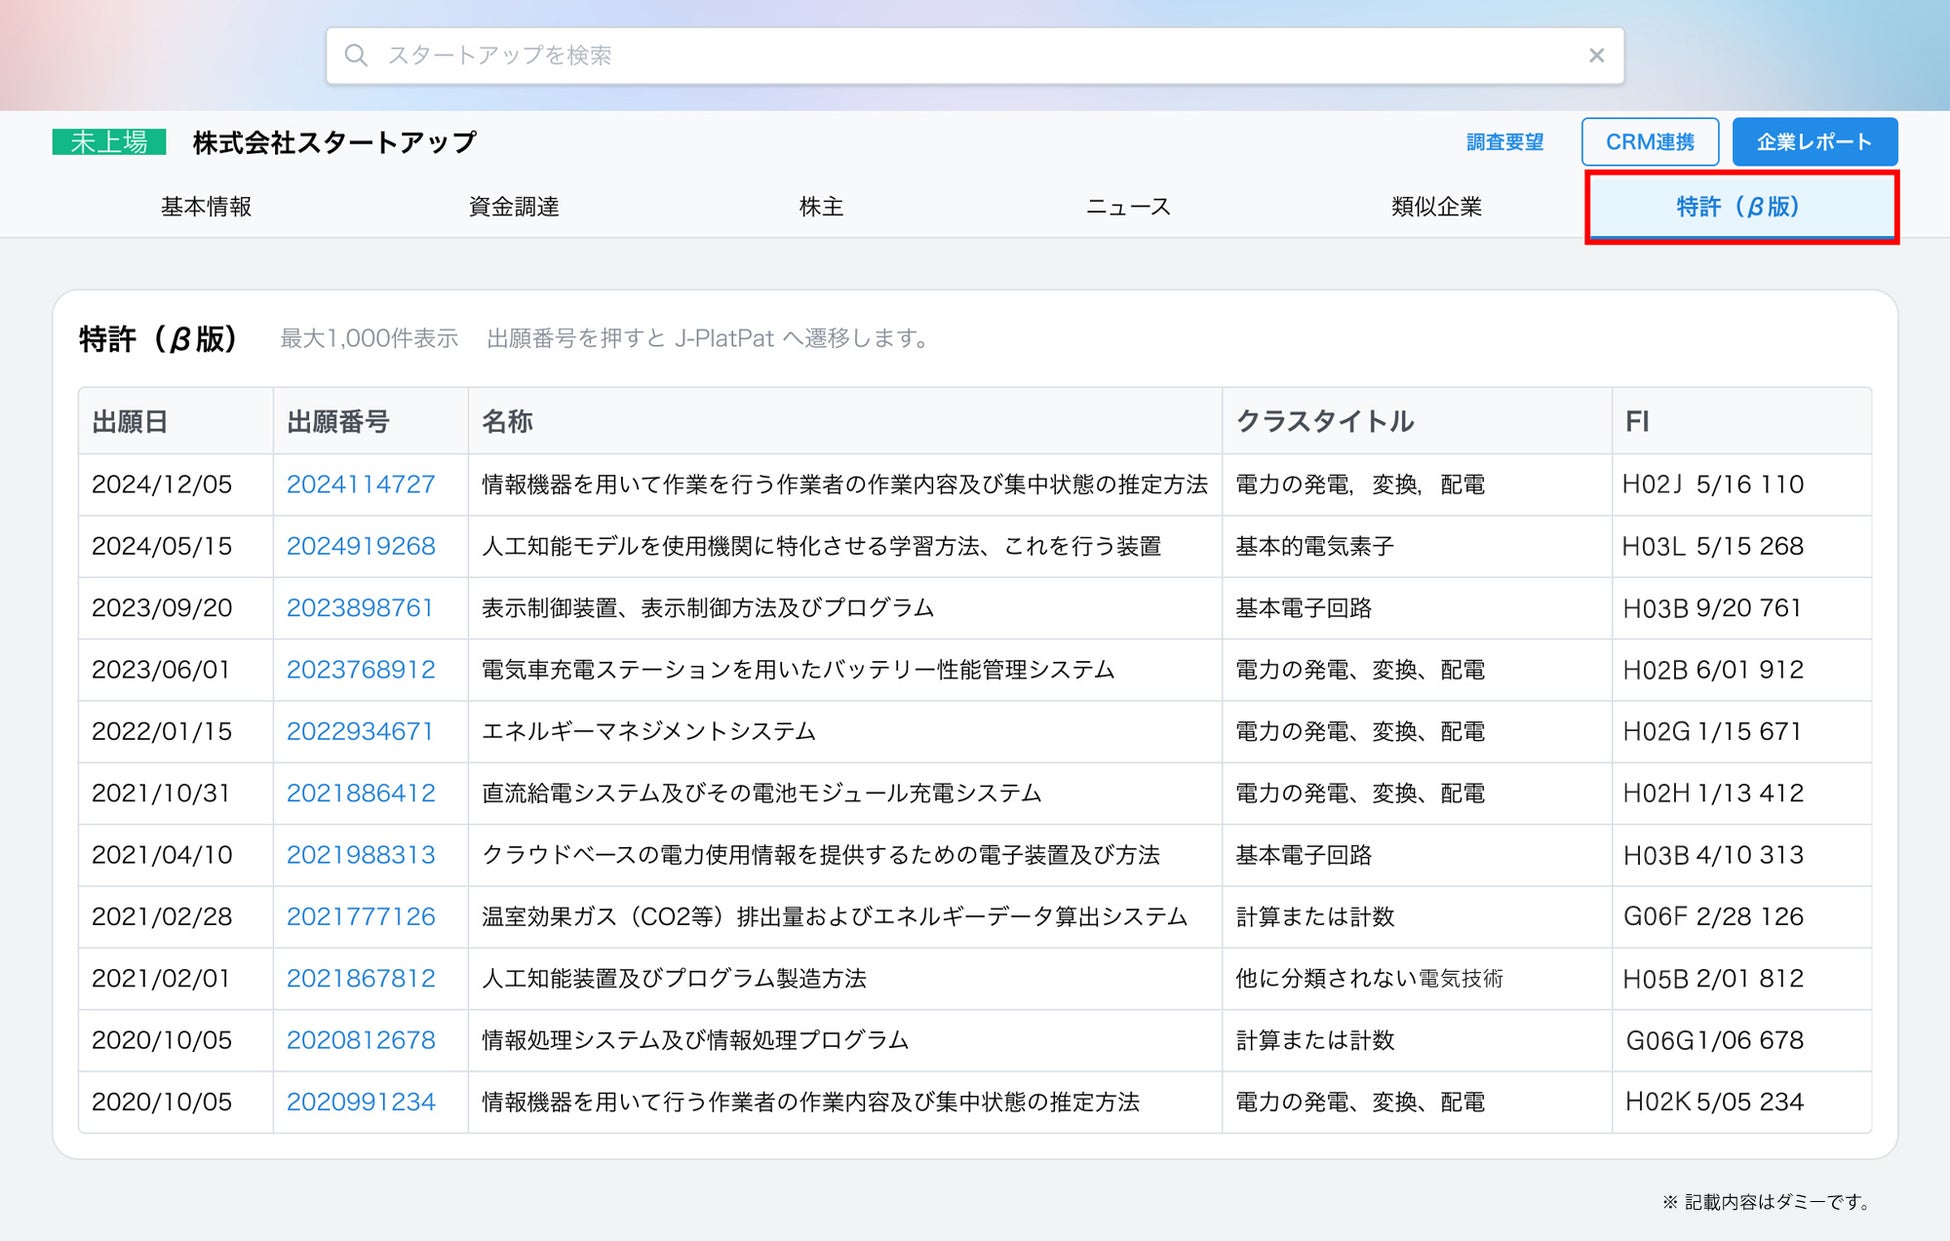Select the 特許（β版）tab
The height and width of the screenshot is (1241, 1950).
(1740, 207)
